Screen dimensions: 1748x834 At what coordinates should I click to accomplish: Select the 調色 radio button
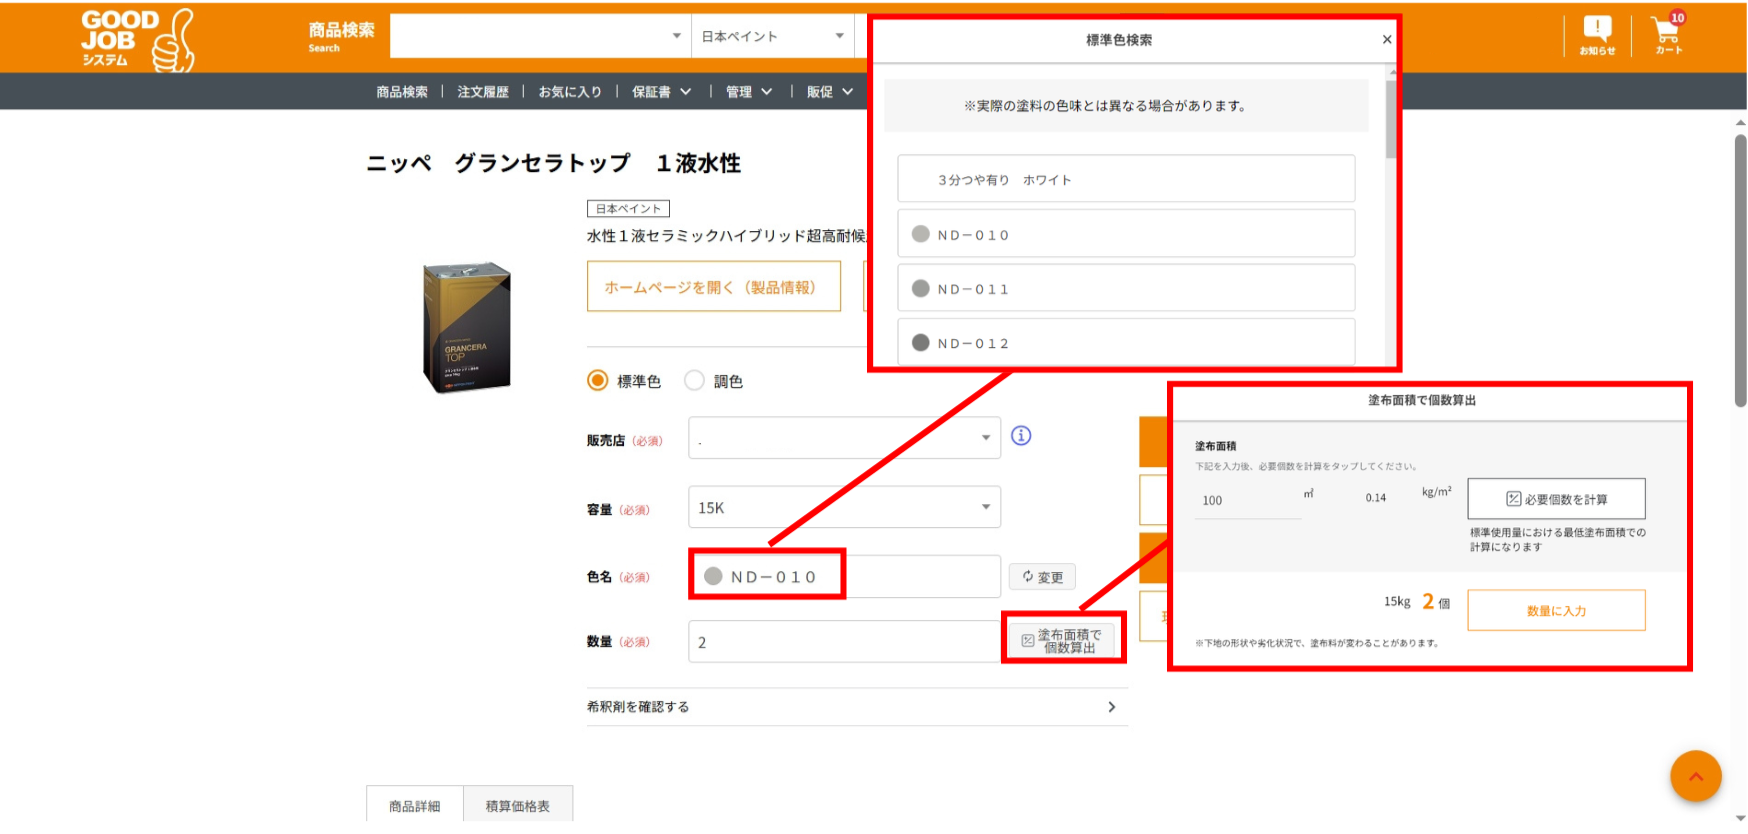pyautogui.click(x=694, y=381)
